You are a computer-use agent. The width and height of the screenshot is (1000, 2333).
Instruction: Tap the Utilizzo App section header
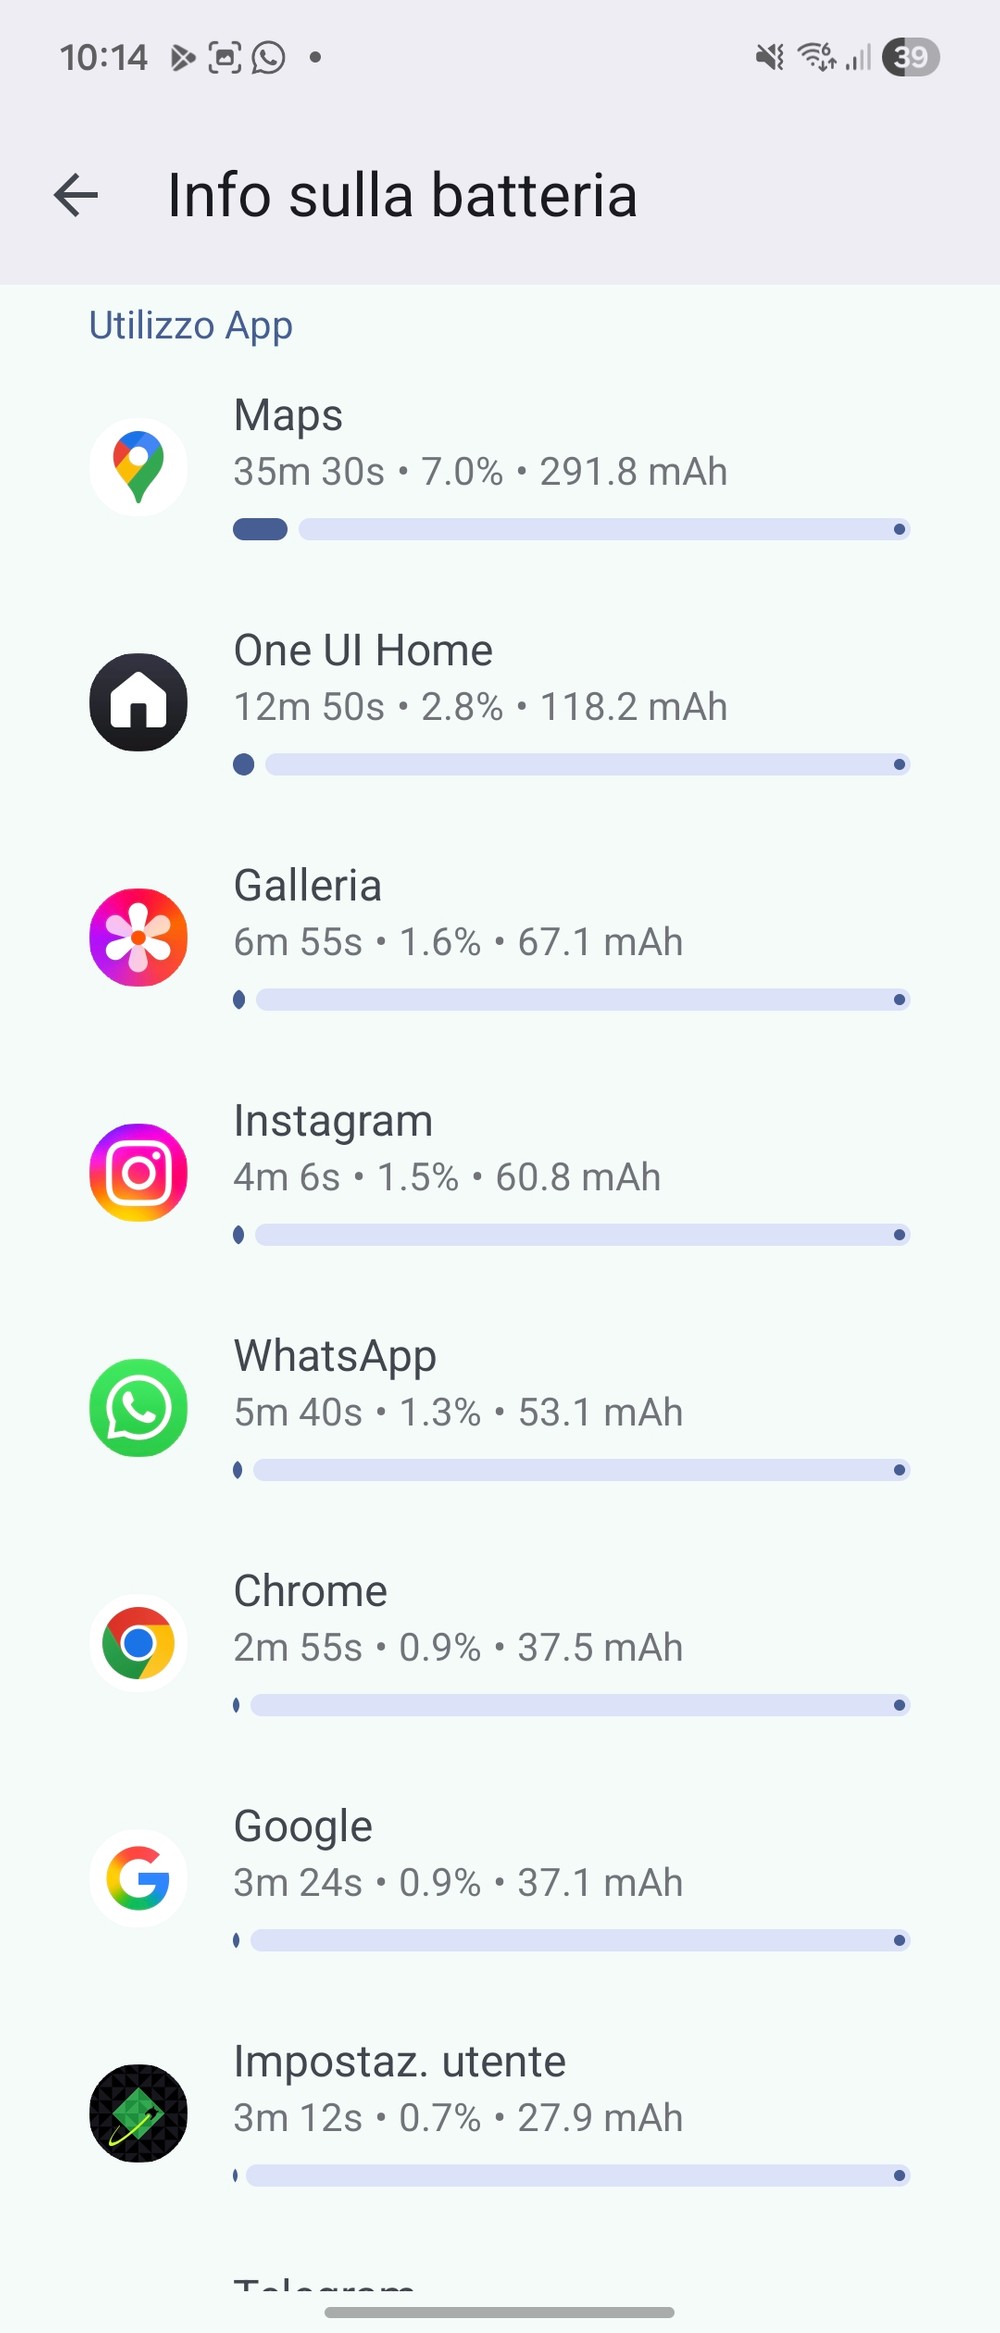pyautogui.click(x=191, y=326)
